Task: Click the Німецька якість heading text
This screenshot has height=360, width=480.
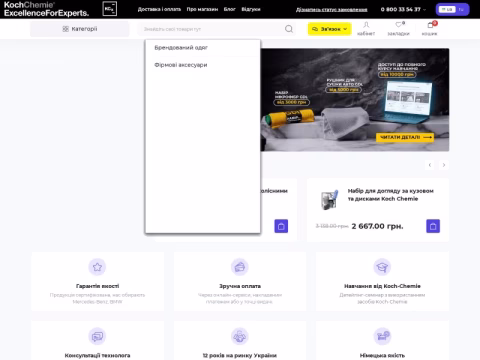Action: tap(382, 355)
